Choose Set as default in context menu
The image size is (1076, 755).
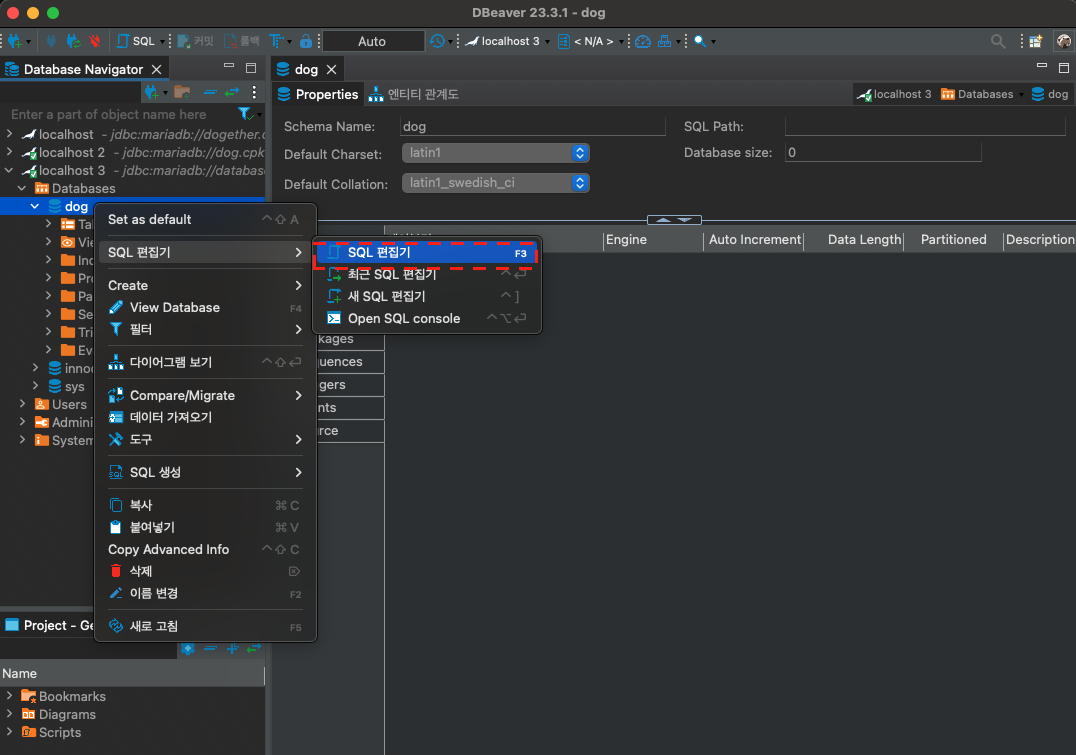click(205, 220)
